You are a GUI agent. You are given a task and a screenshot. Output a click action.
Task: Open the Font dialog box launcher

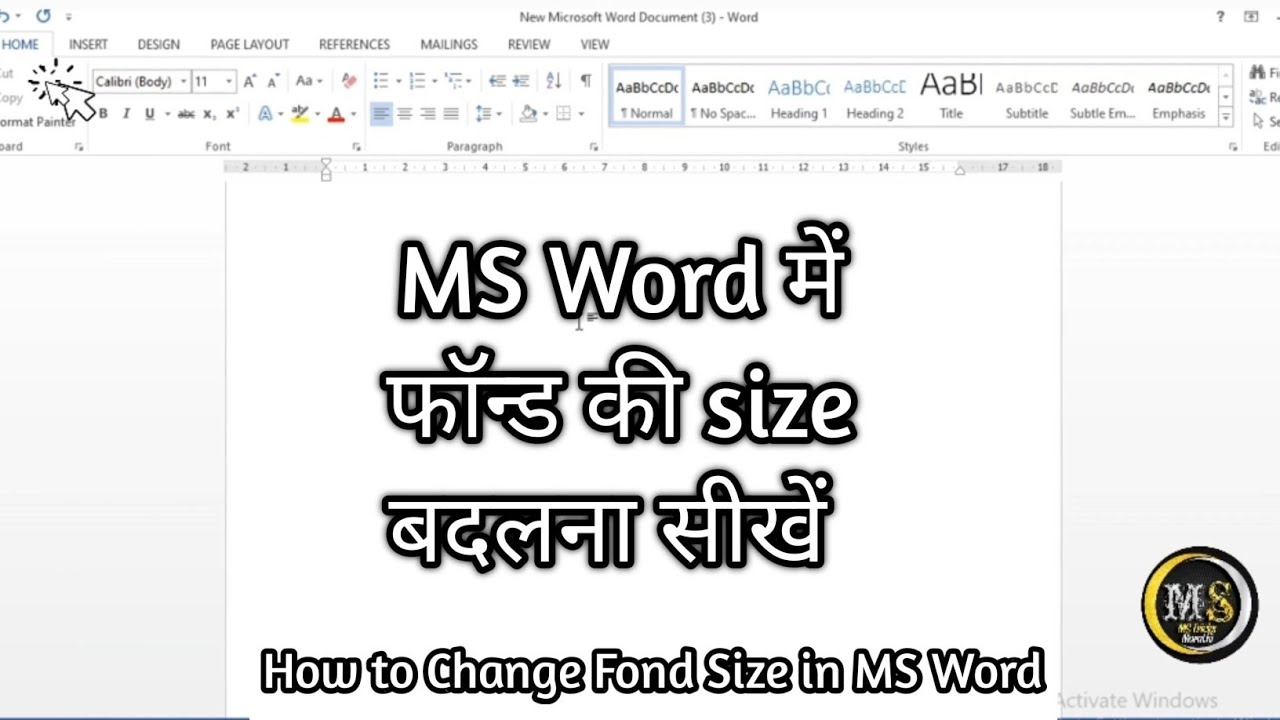357,146
